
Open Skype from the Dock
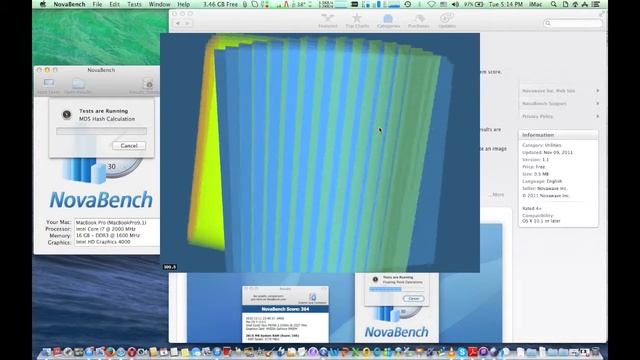coord(461,351)
